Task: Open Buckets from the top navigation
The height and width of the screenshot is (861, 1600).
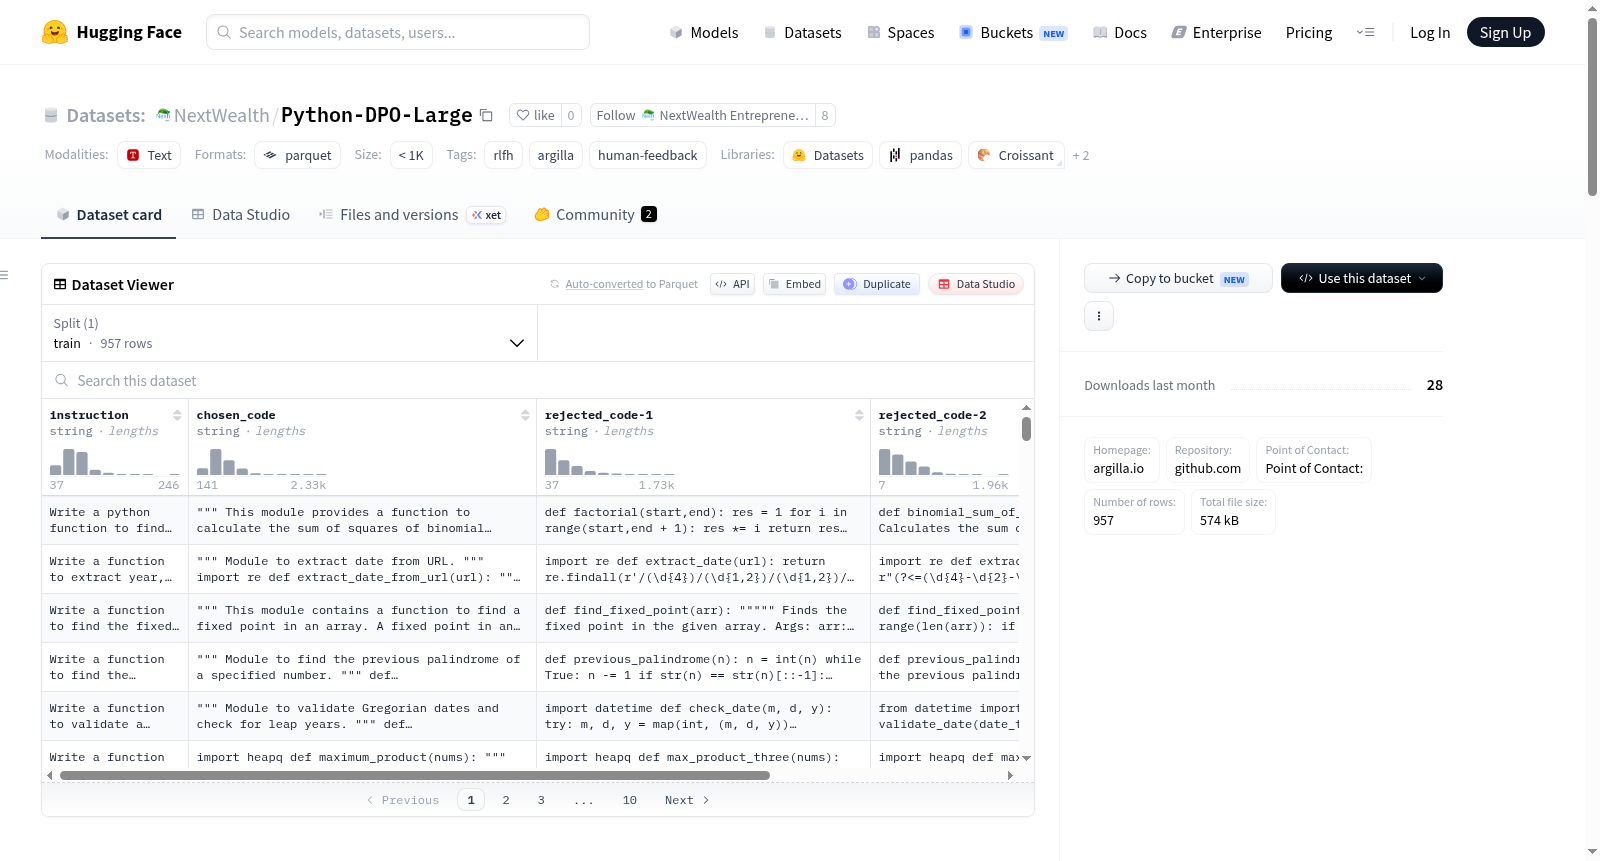Action: (1013, 32)
